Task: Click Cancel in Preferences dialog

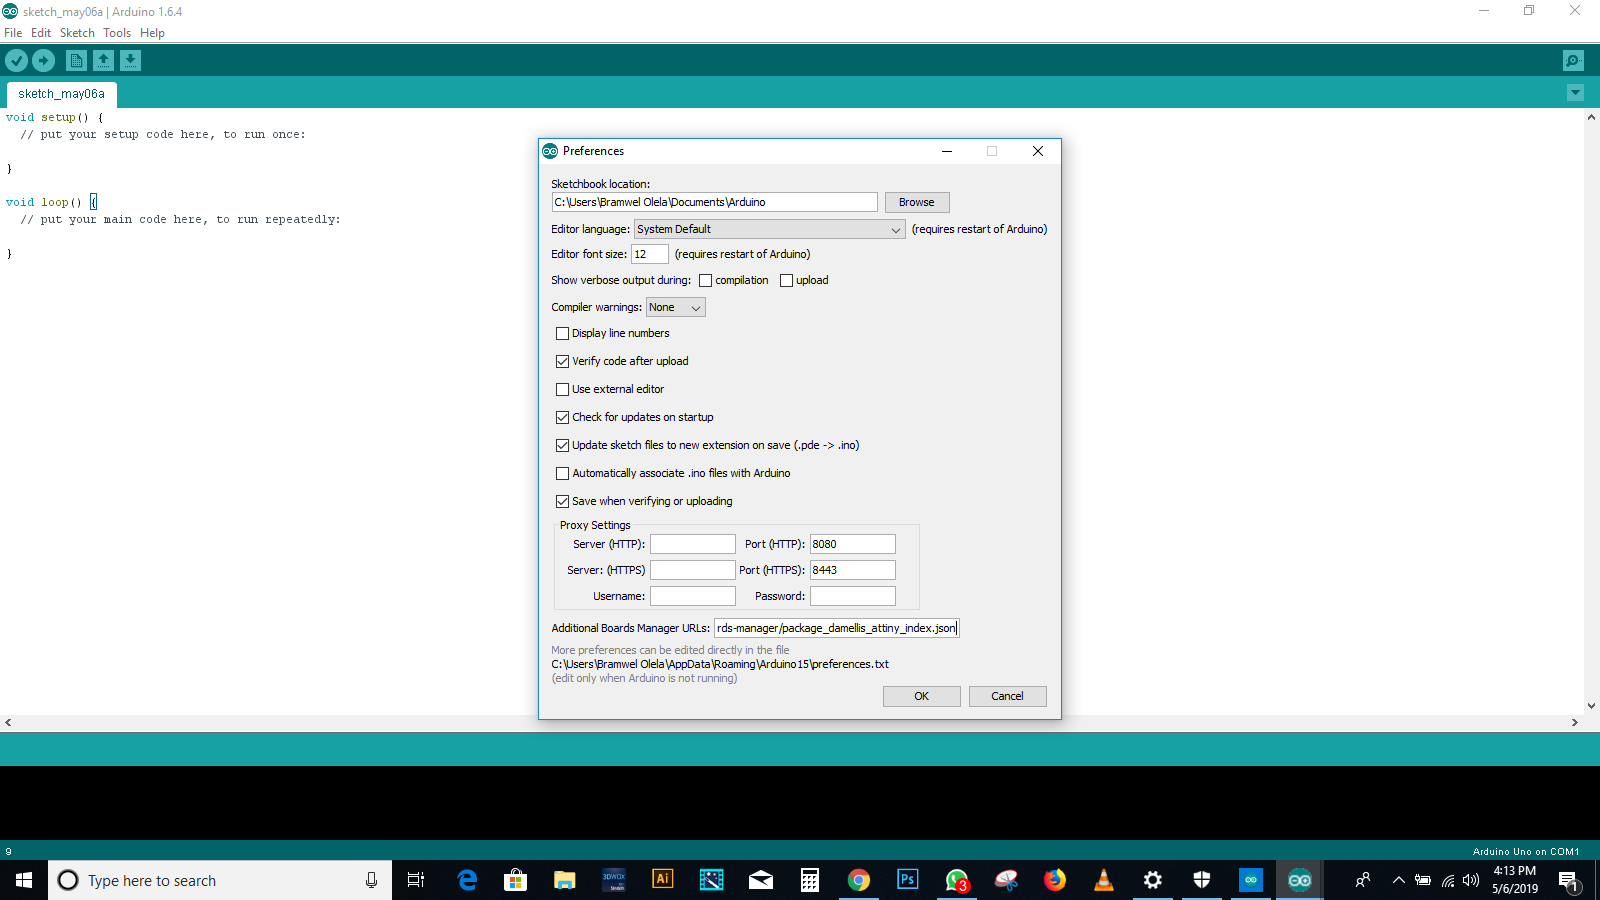Action: [1007, 696]
